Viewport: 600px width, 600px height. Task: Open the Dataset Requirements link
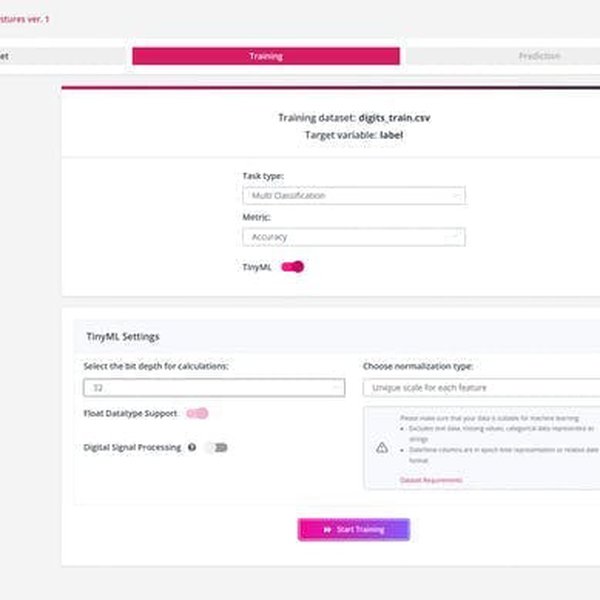click(x=431, y=480)
